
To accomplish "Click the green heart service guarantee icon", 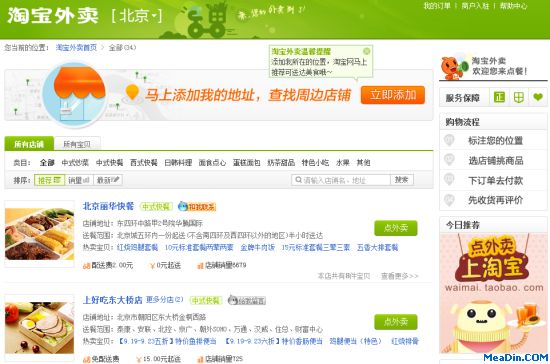I will tap(538, 97).
